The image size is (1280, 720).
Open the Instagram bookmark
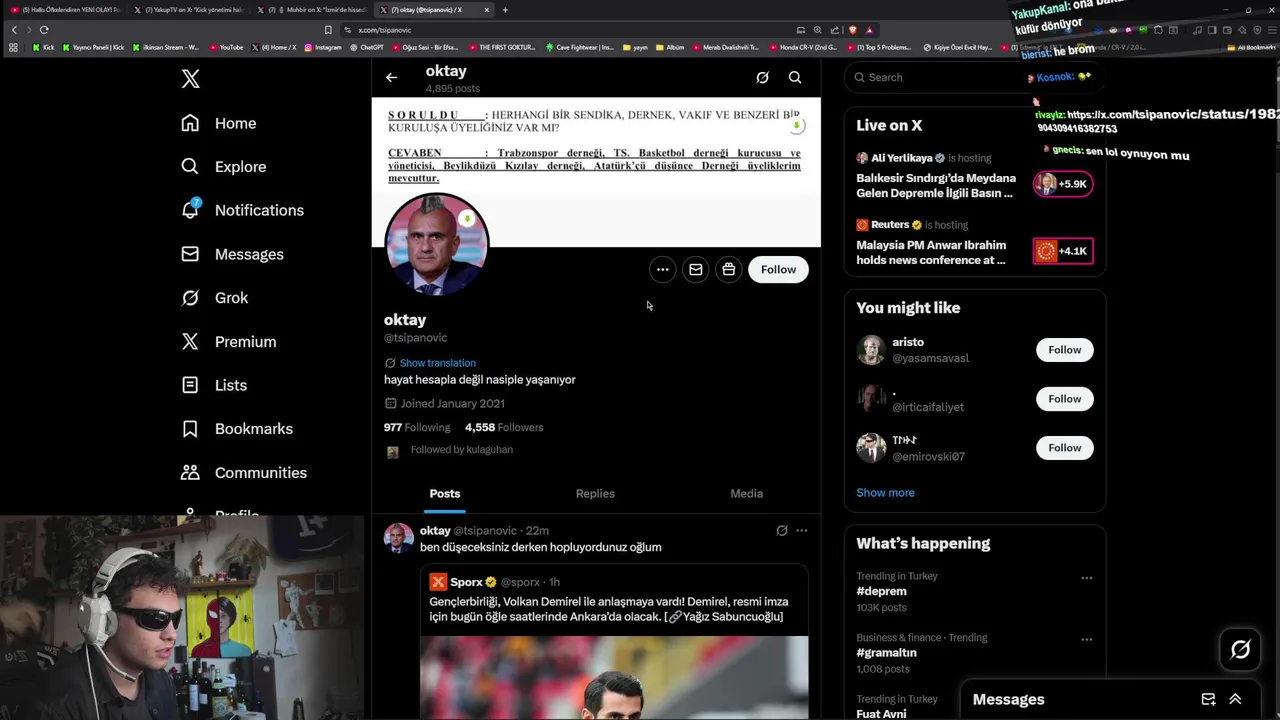tap(323, 47)
